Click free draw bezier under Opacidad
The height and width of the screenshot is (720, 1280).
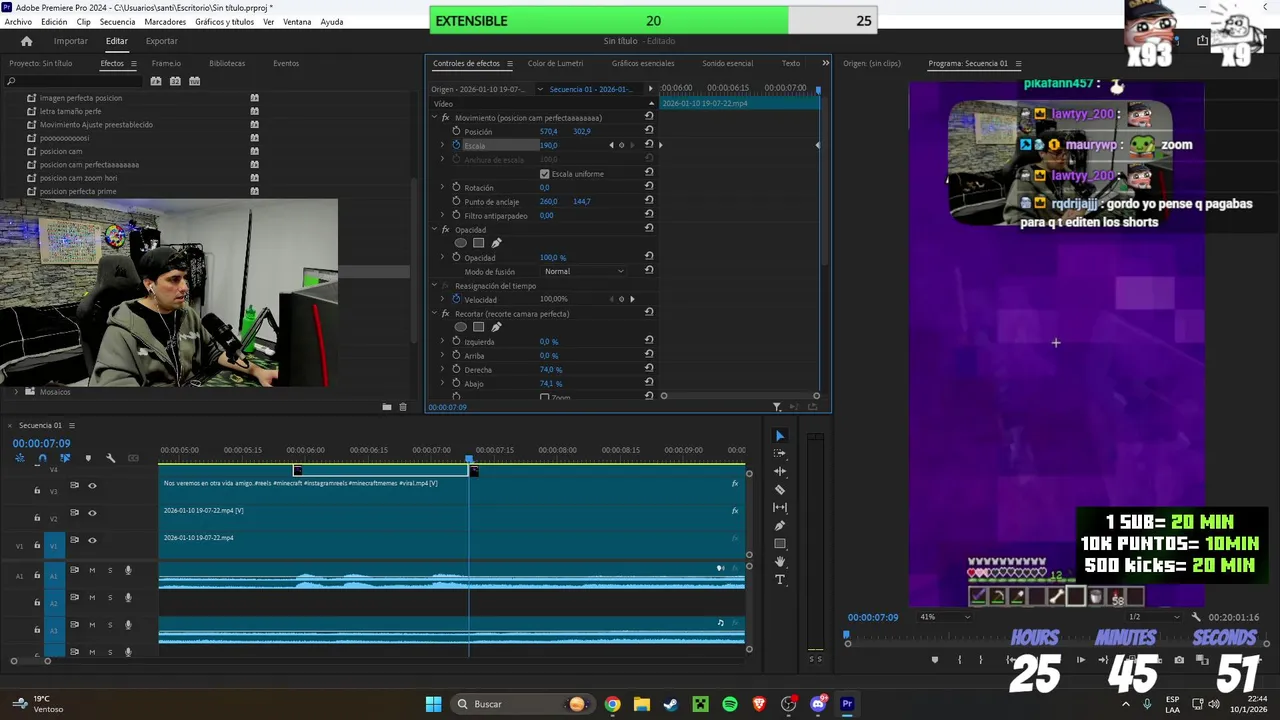pyautogui.click(x=496, y=243)
